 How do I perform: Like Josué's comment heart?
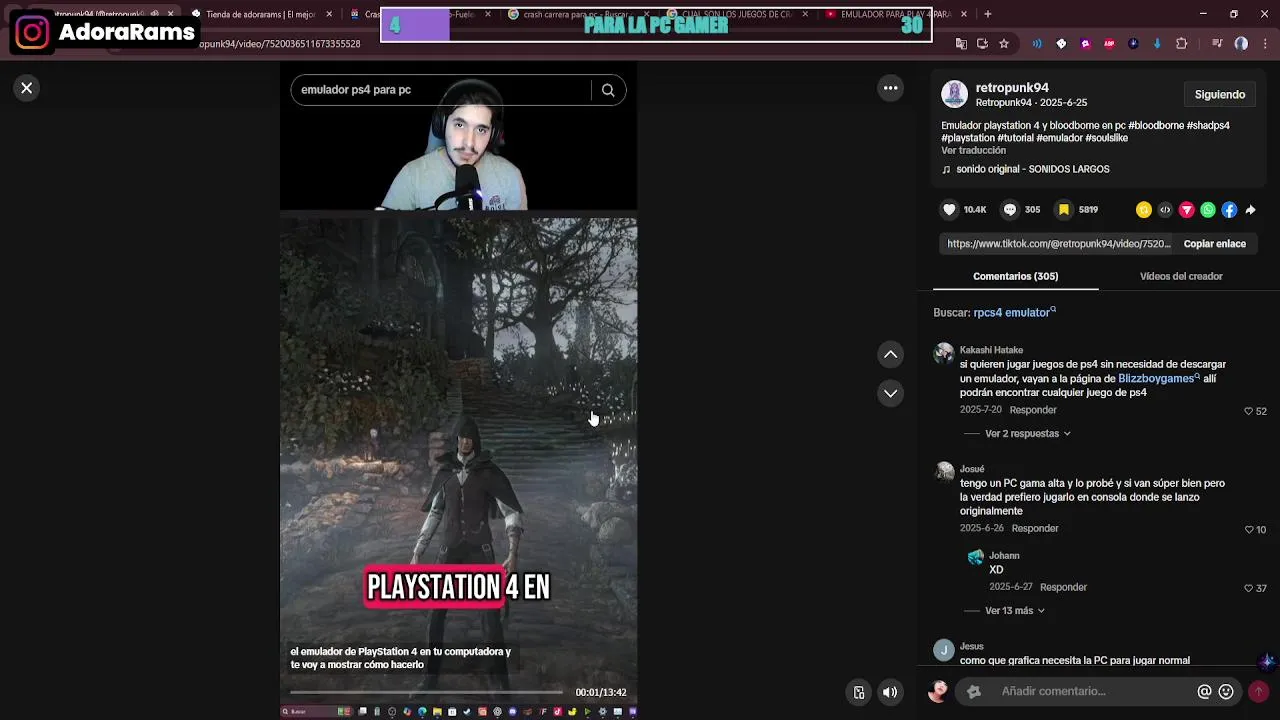point(1248,529)
